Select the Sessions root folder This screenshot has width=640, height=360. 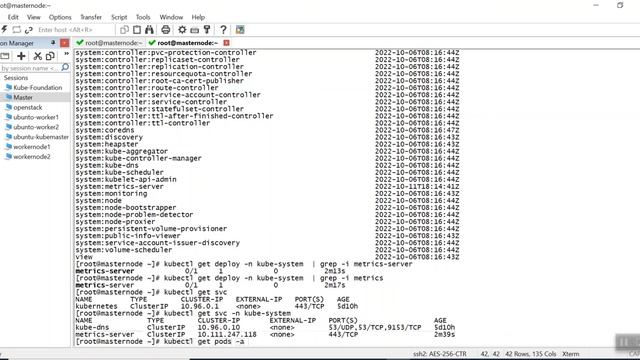coord(16,78)
